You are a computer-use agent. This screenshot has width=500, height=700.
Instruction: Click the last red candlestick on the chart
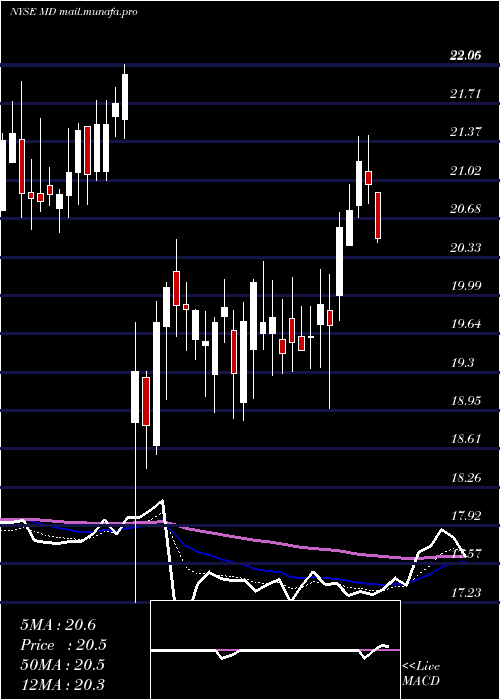click(x=378, y=217)
